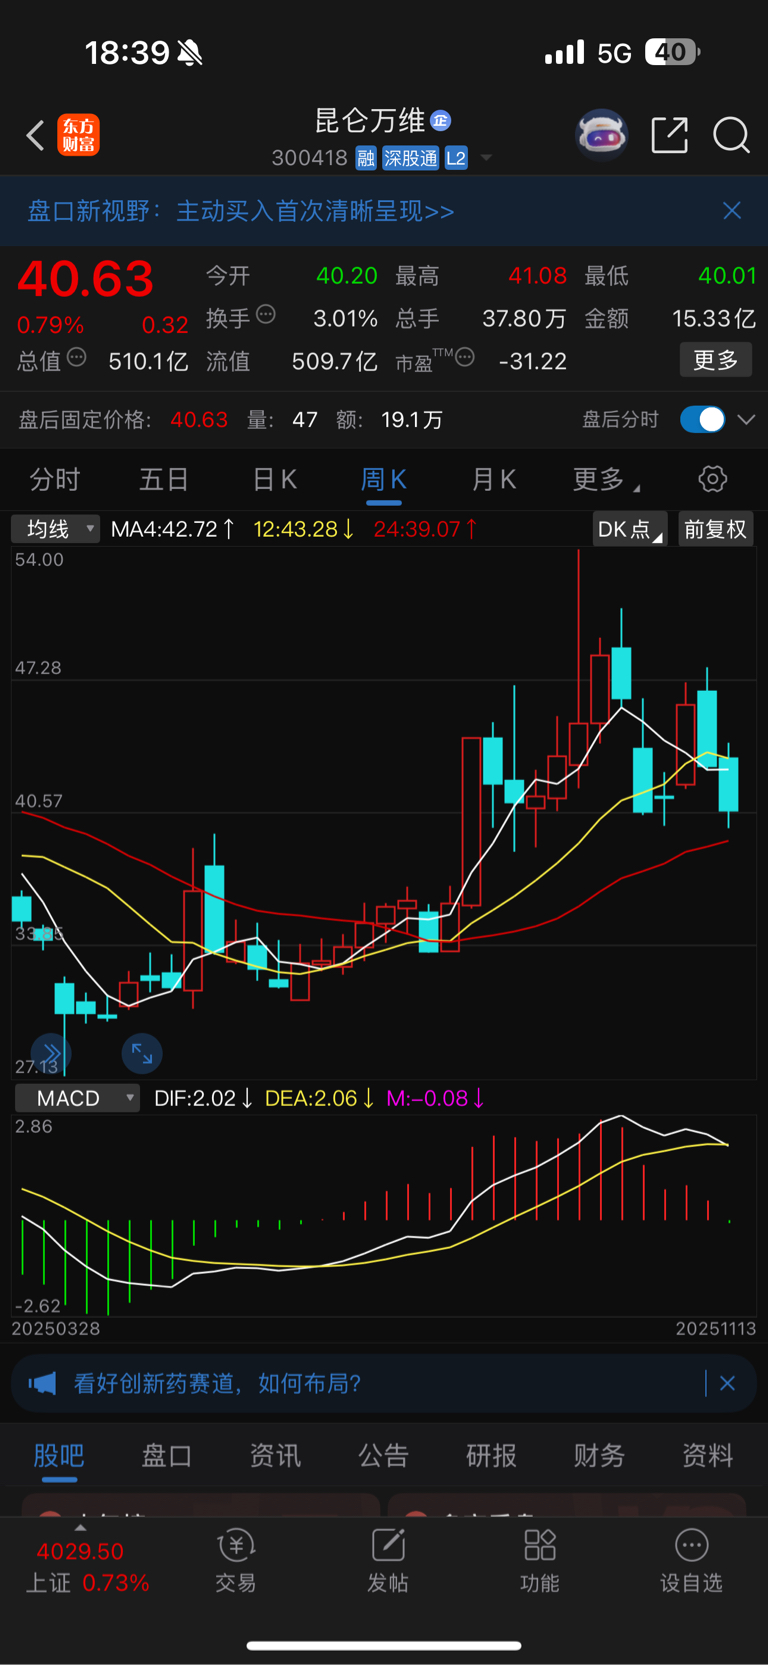Close the 盘口新视野 banner
Screen dimensions: 768x1665
(732, 210)
